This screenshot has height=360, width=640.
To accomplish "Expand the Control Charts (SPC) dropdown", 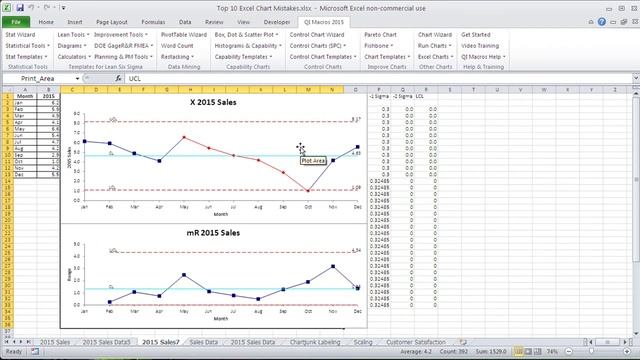I will pyautogui.click(x=318, y=46).
